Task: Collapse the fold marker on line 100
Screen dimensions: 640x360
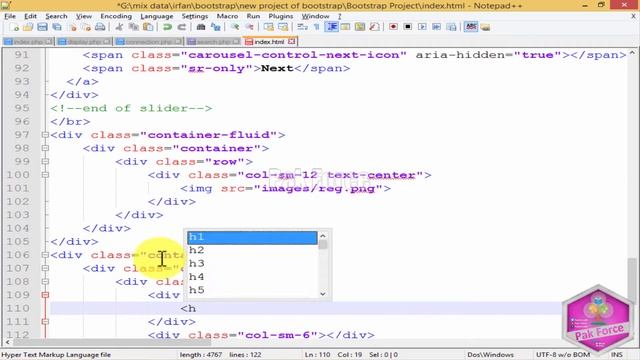Action: pyautogui.click(x=45, y=175)
